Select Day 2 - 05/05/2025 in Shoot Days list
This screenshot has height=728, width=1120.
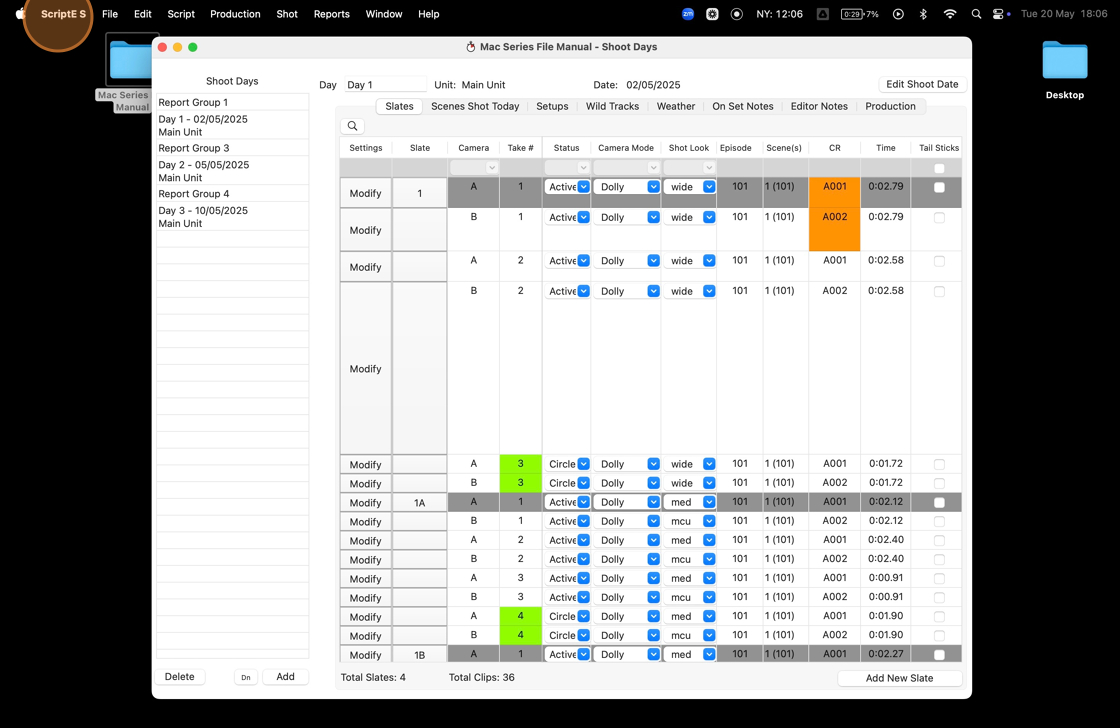[232, 171]
